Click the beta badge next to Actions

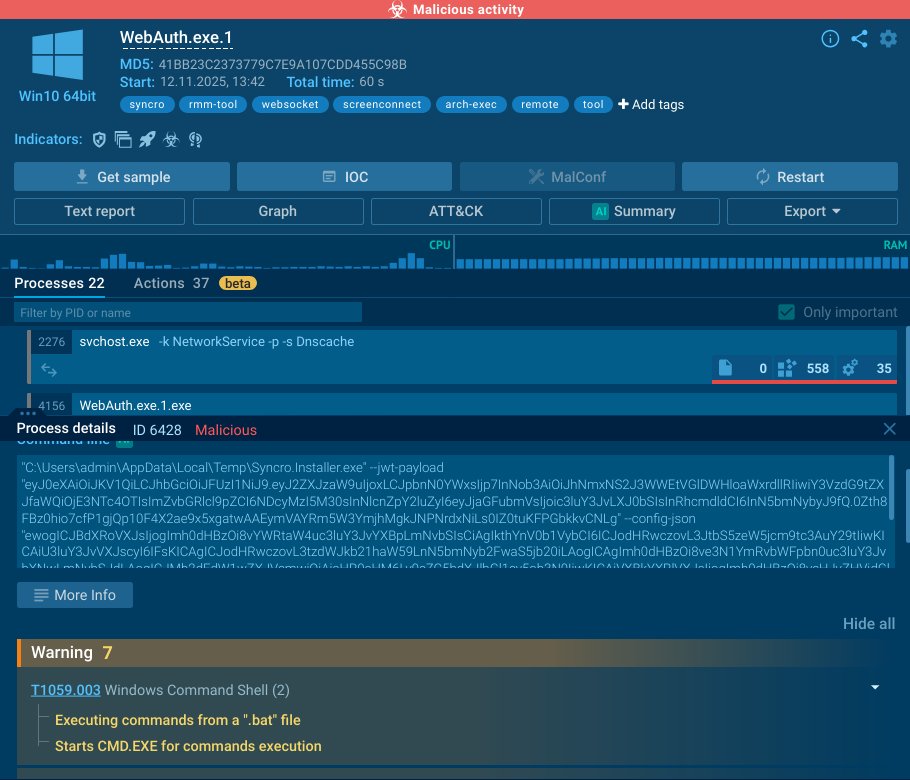tap(237, 283)
